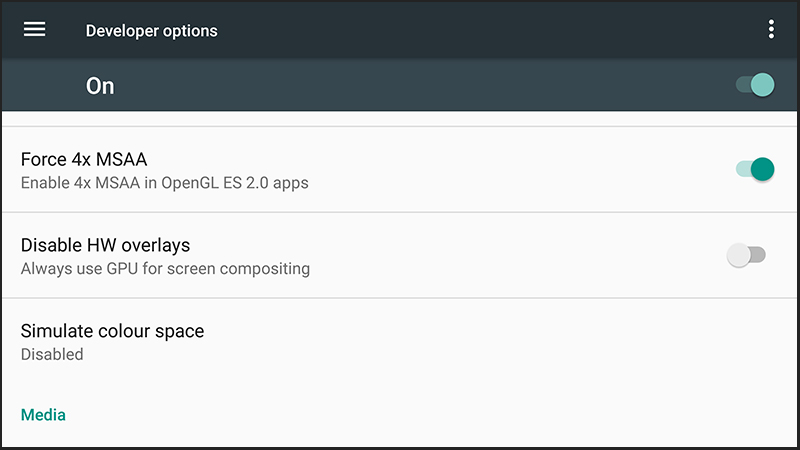Click 'Enable 4x MSAA in OpenGL ES 2.0 apps'
This screenshot has width=800, height=450.
pyautogui.click(x=165, y=183)
